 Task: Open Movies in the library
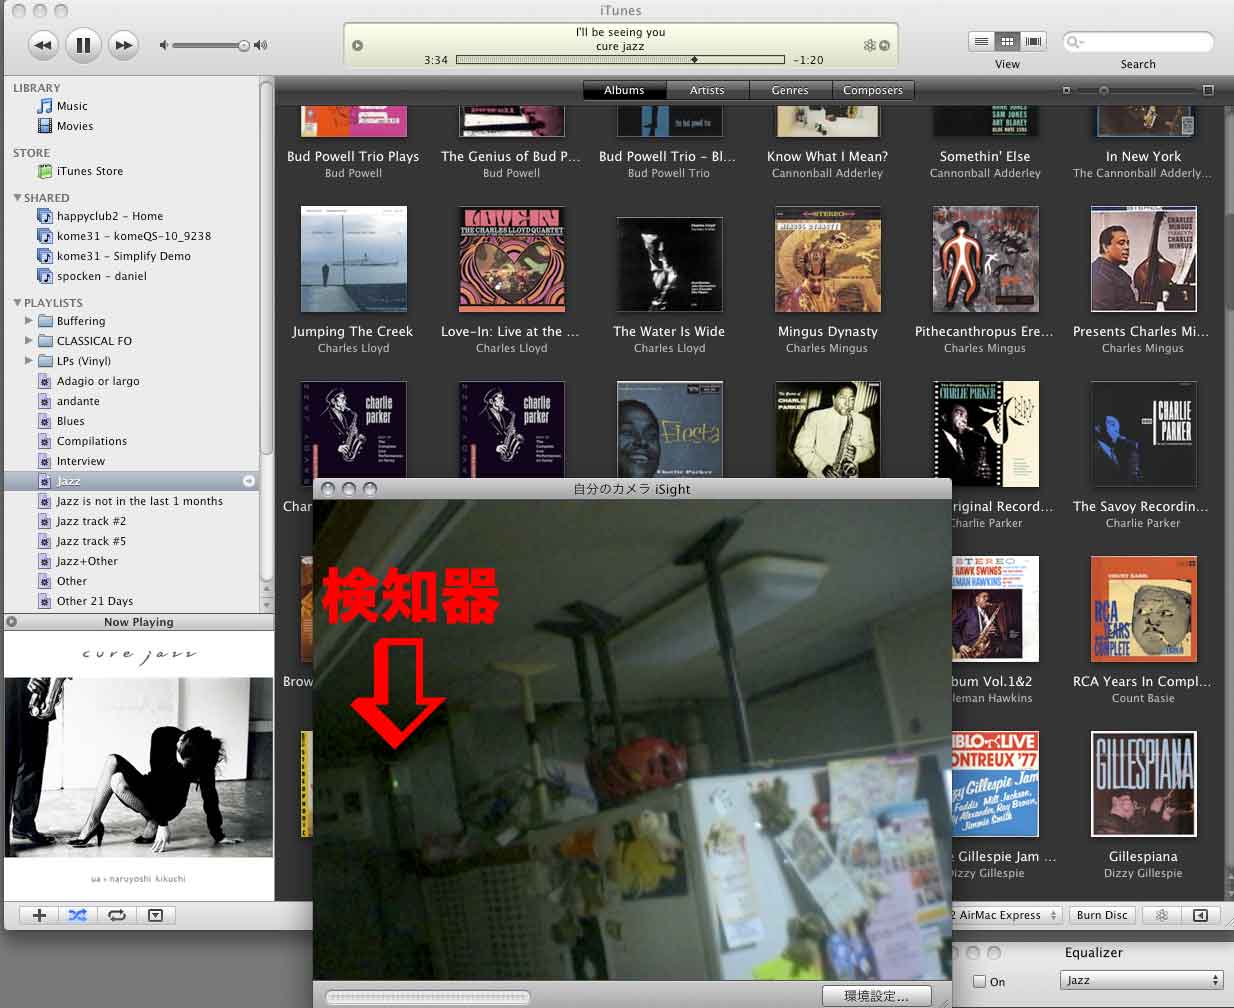(75, 126)
